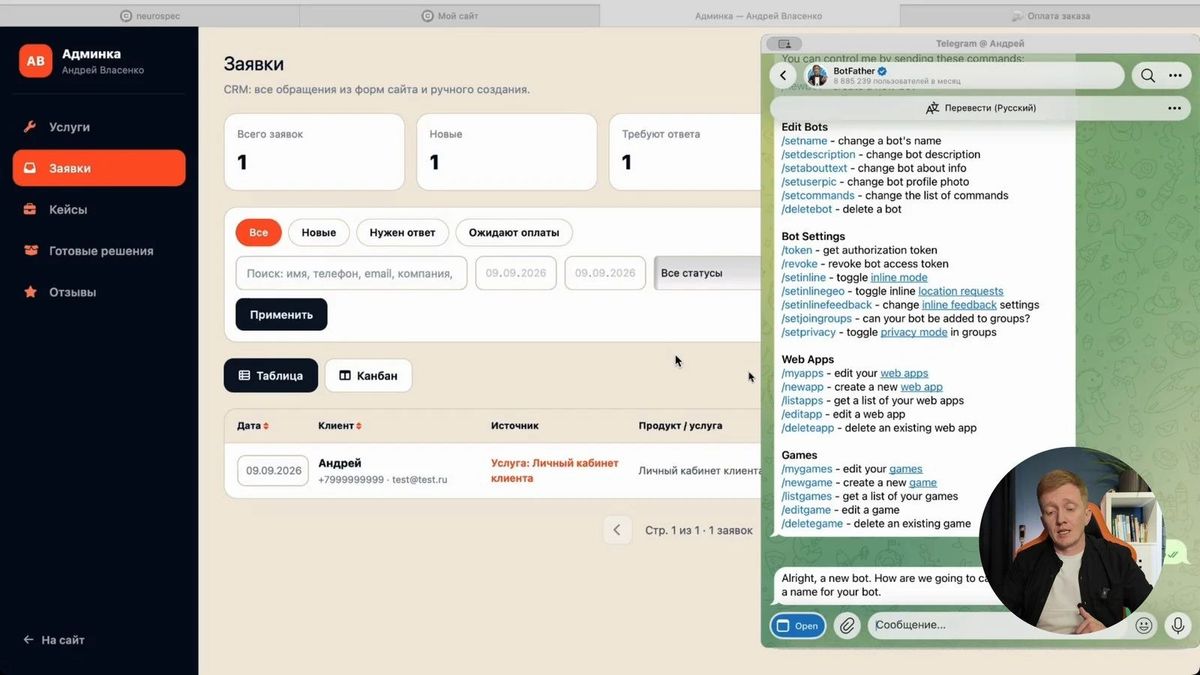Click the inline mode link

[899, 278]
